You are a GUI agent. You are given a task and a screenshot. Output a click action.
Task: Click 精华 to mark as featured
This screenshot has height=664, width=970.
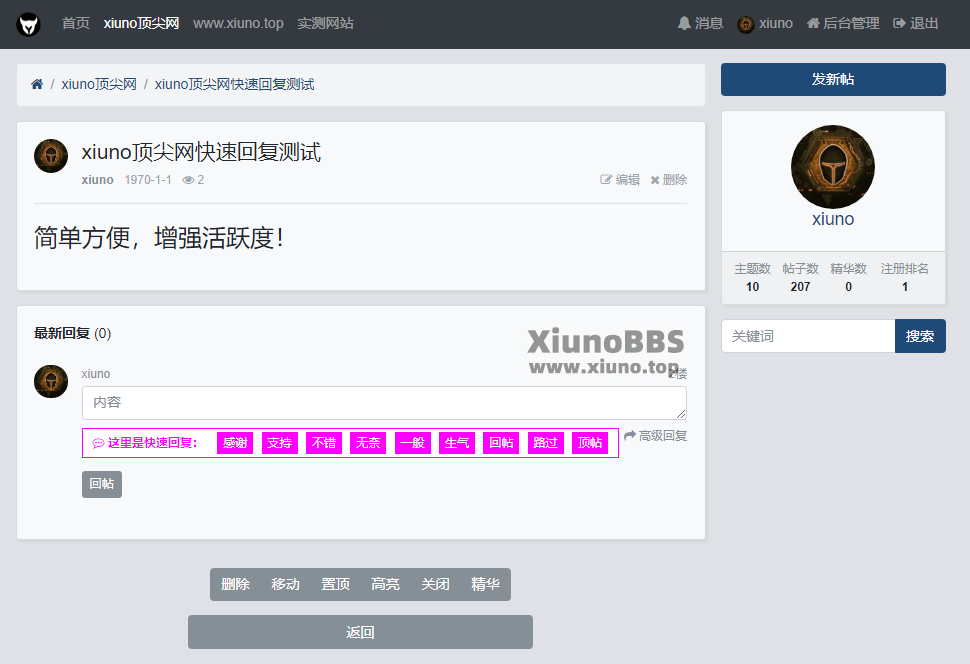[485, 584]
